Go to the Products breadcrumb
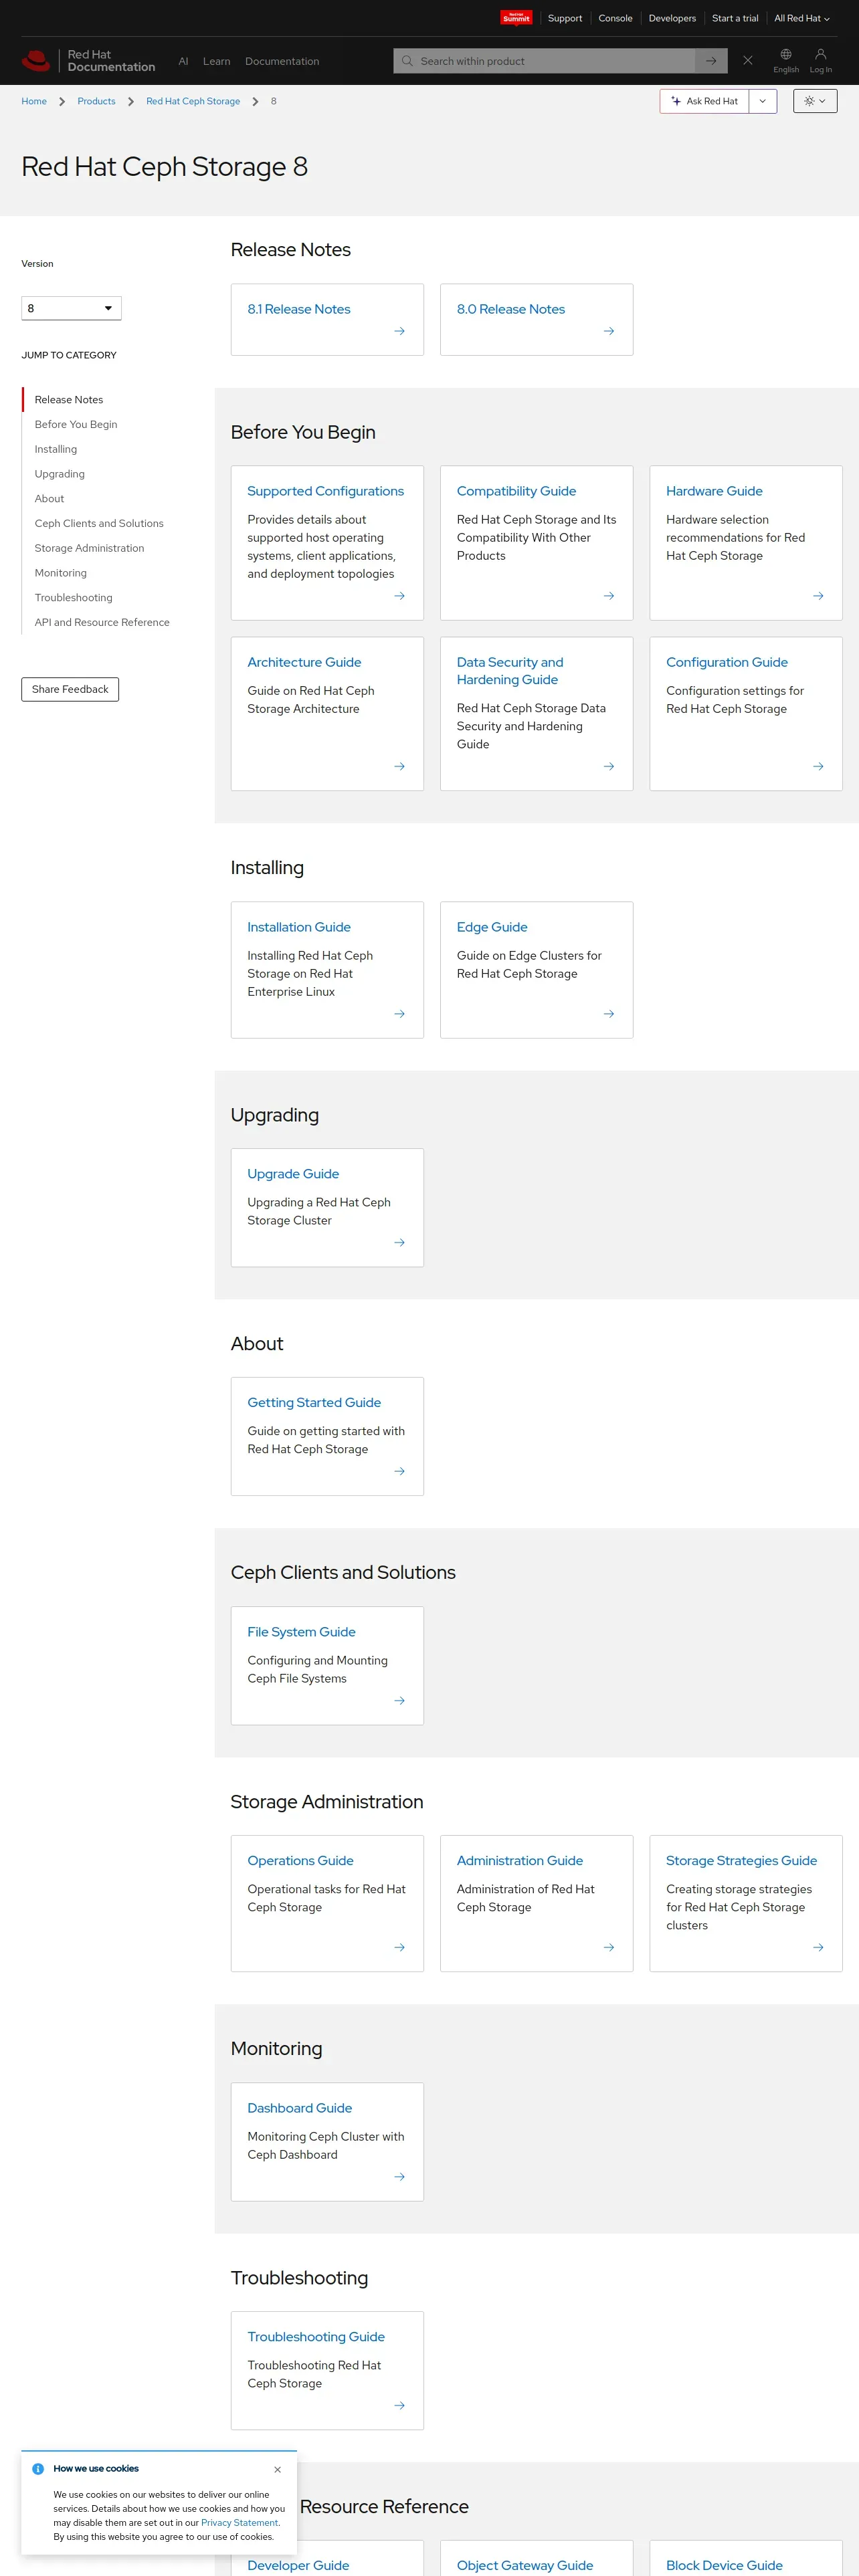This screenshot has width=859, height=2576. pos(96,101)
